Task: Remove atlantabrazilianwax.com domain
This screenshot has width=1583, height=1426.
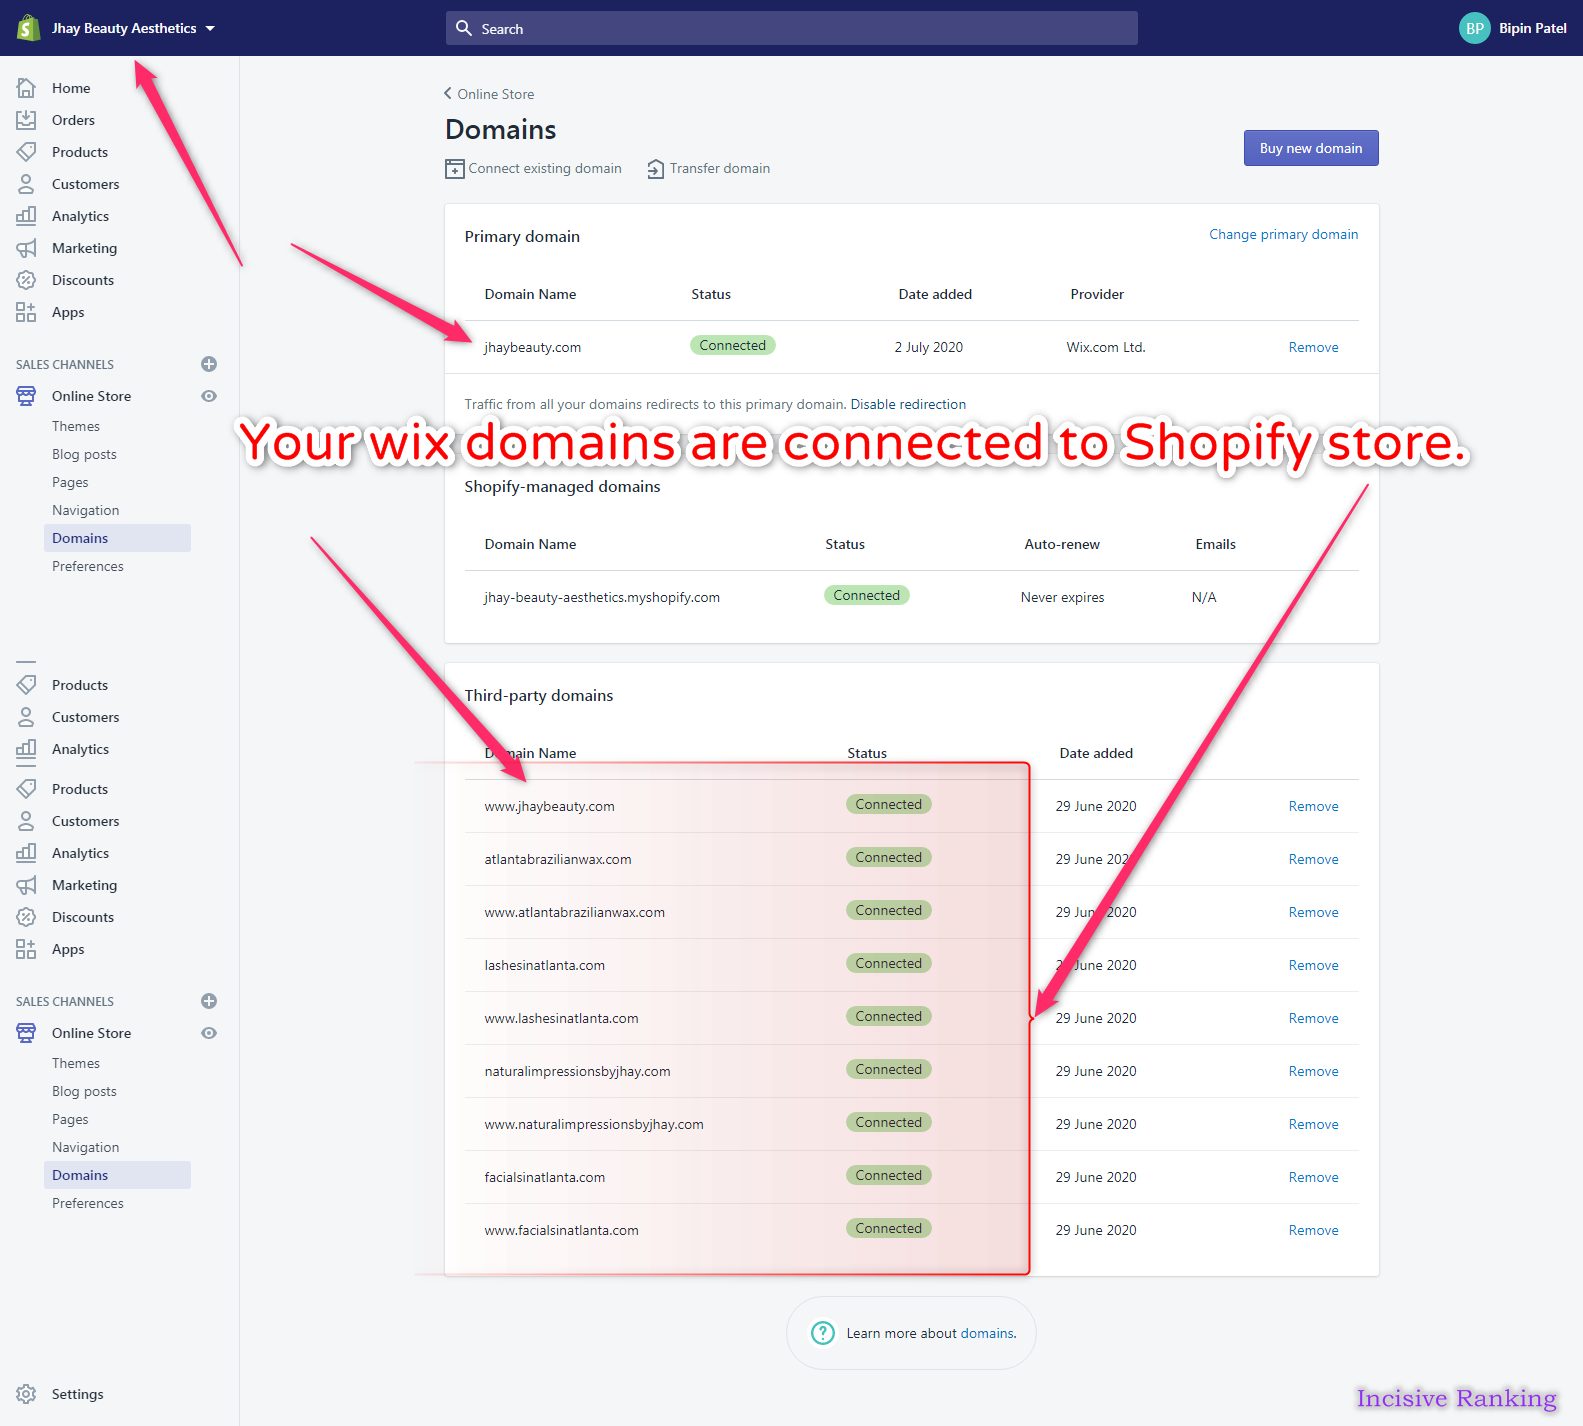Action: [x=1313, y=859]
